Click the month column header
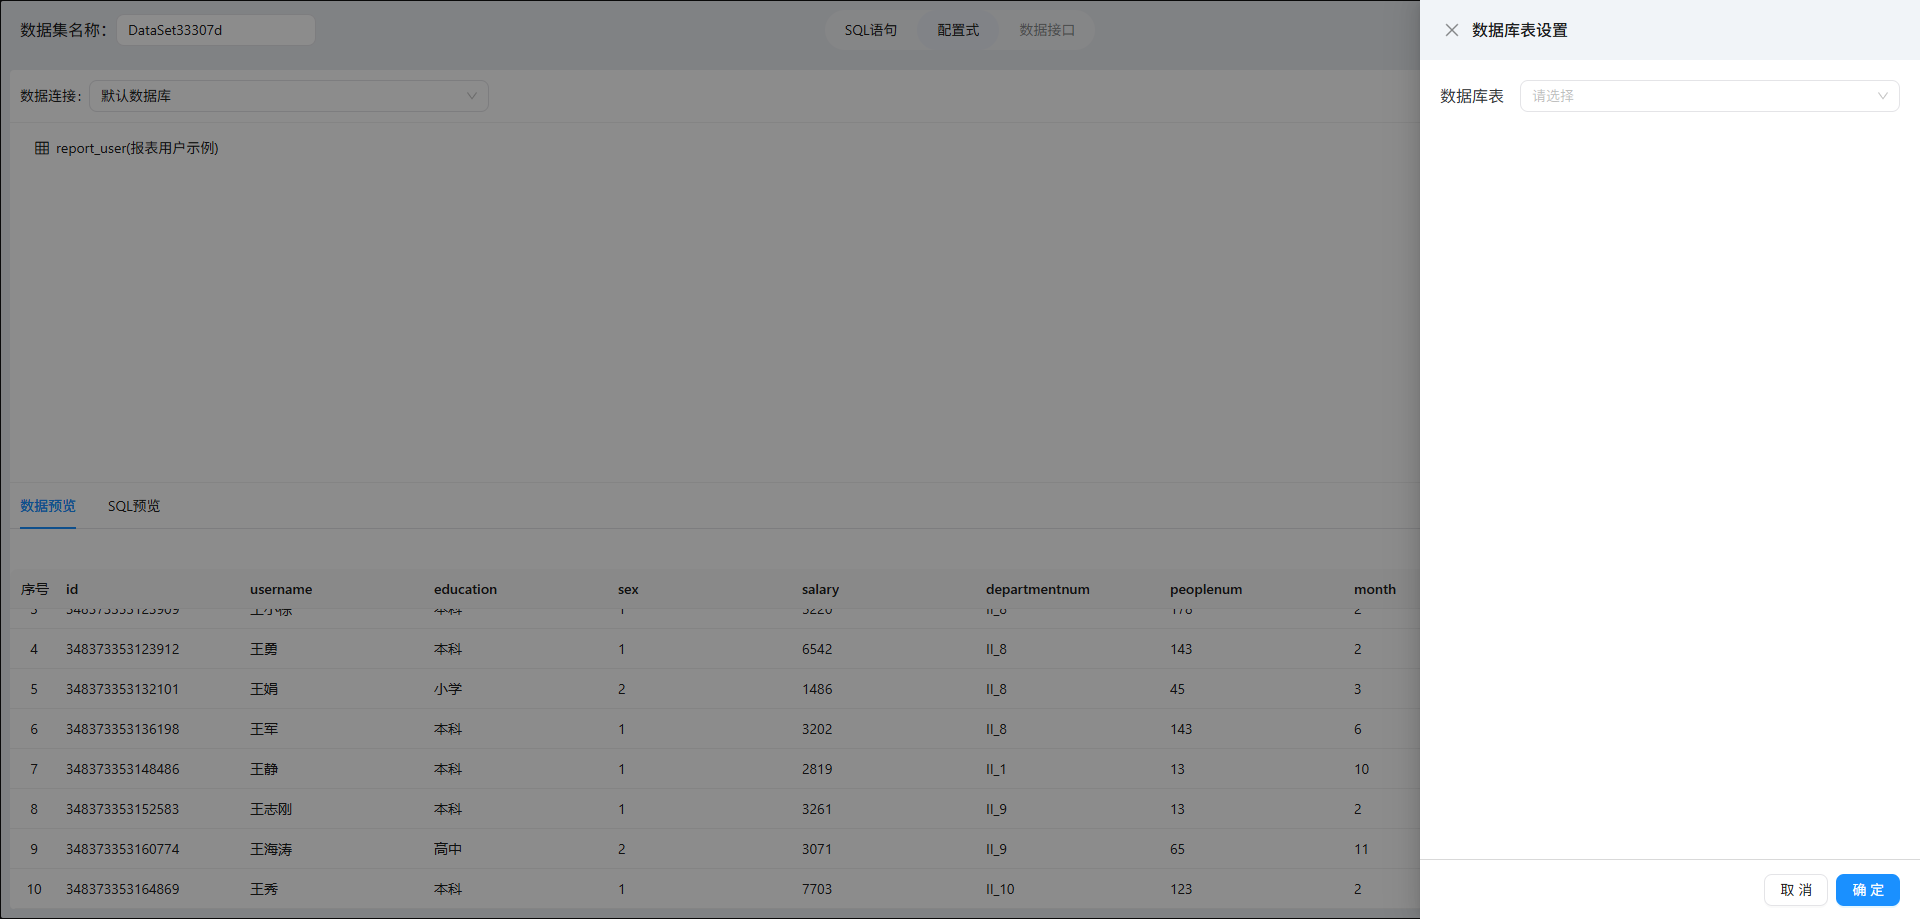 coord(1375,589)
